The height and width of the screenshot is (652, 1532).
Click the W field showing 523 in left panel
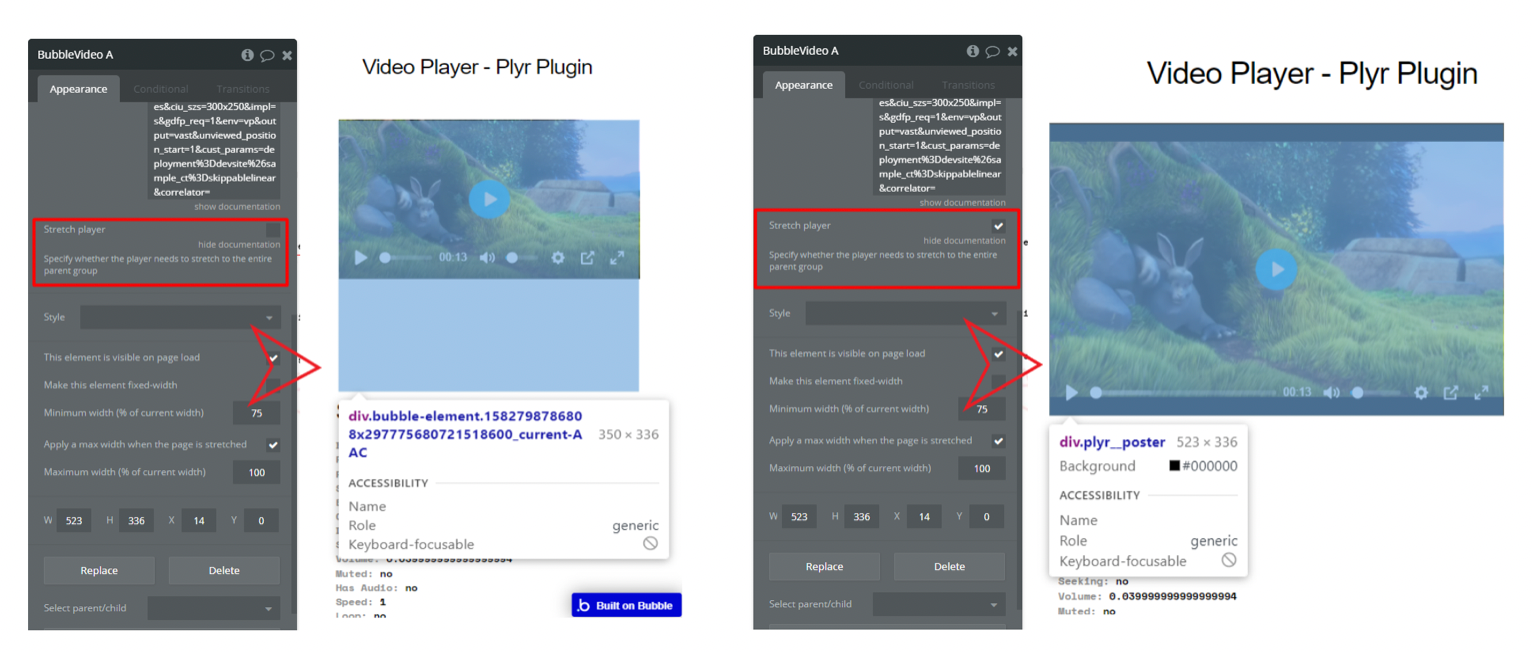[75, 521]
